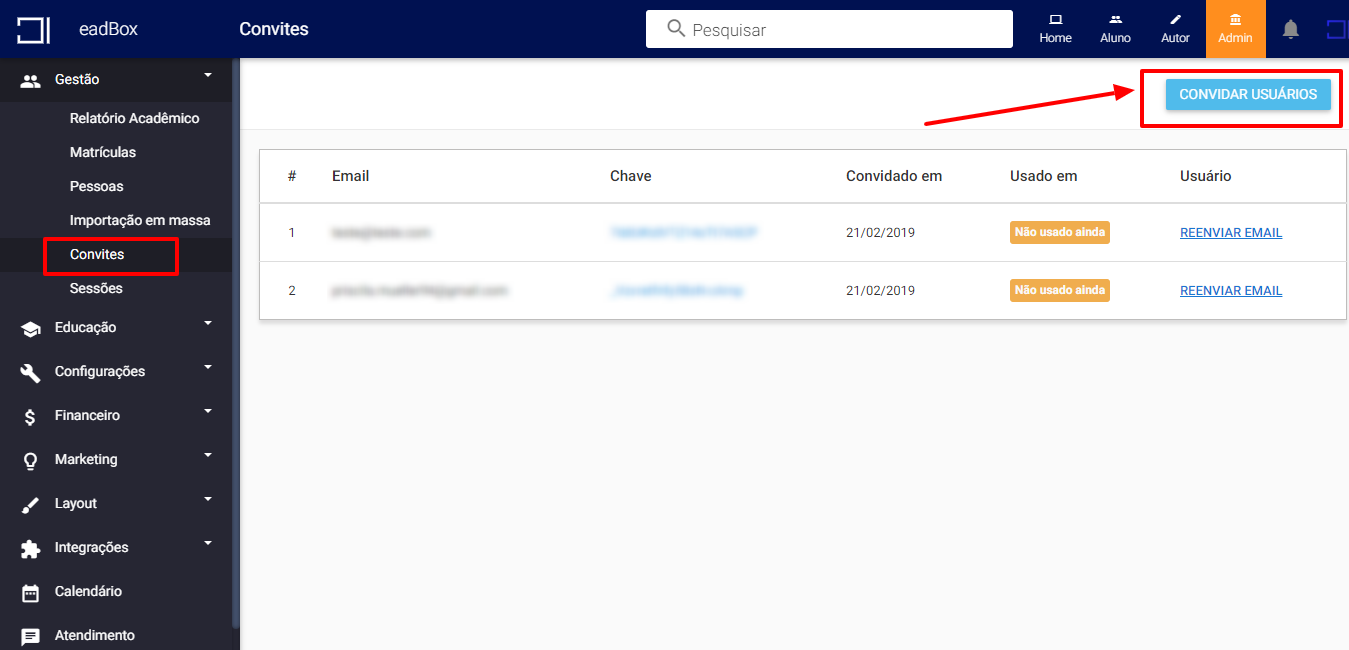The image size is (1349, 650).
Task: Click row 1 date 21/02/2019
Action: click(881, 233)
